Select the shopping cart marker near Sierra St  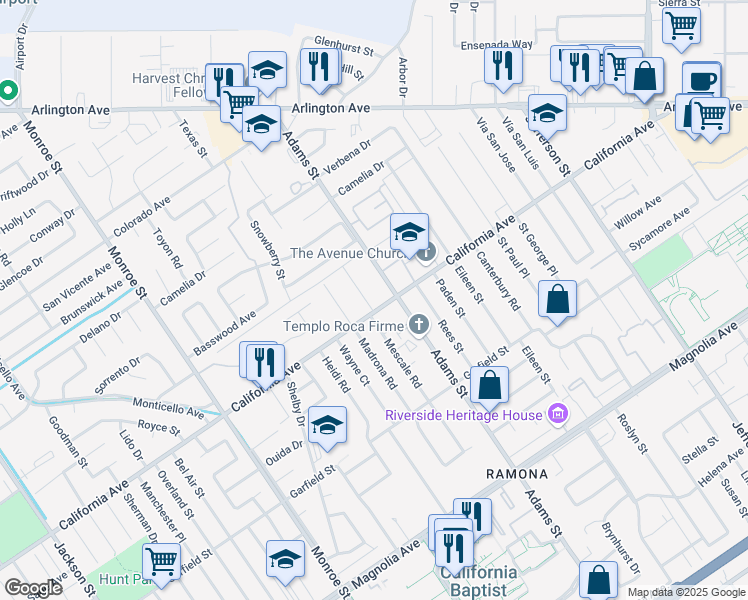click(x=682, y=27)
